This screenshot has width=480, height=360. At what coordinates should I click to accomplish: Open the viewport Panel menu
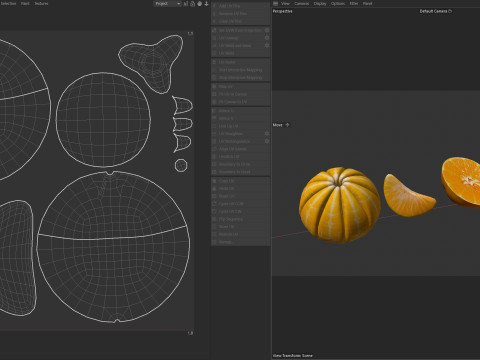click(367, 4)
